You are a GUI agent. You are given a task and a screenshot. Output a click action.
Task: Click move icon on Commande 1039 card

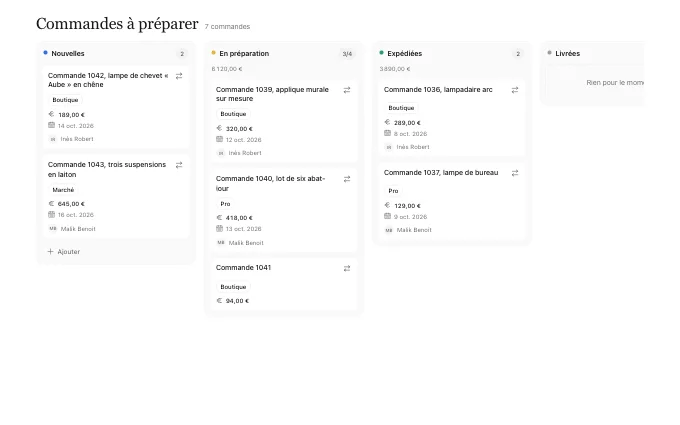coord(347,90)
